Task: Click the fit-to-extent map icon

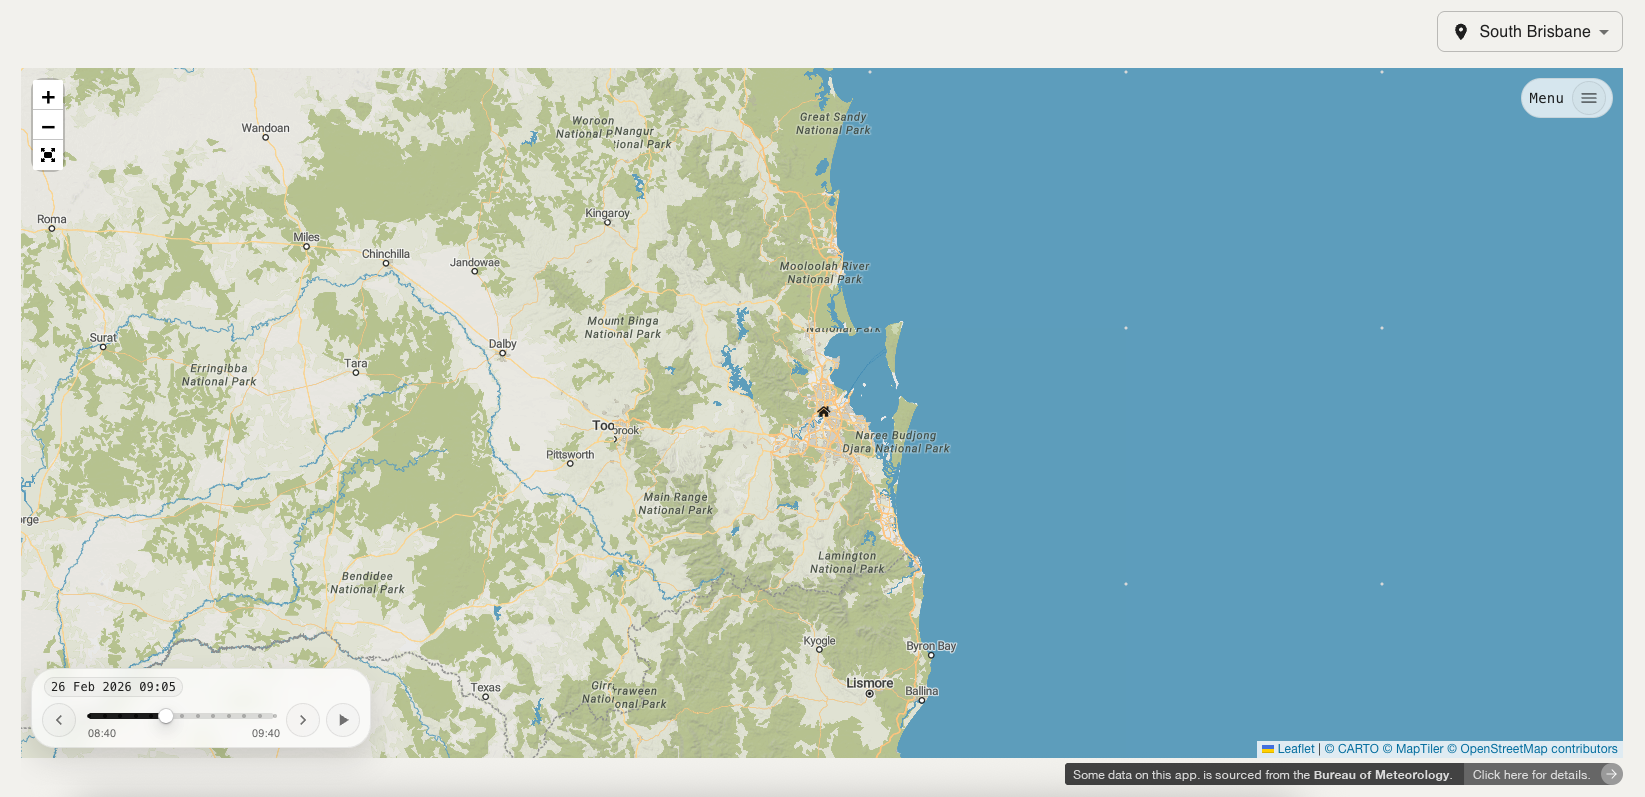Action: coord(48,155)
